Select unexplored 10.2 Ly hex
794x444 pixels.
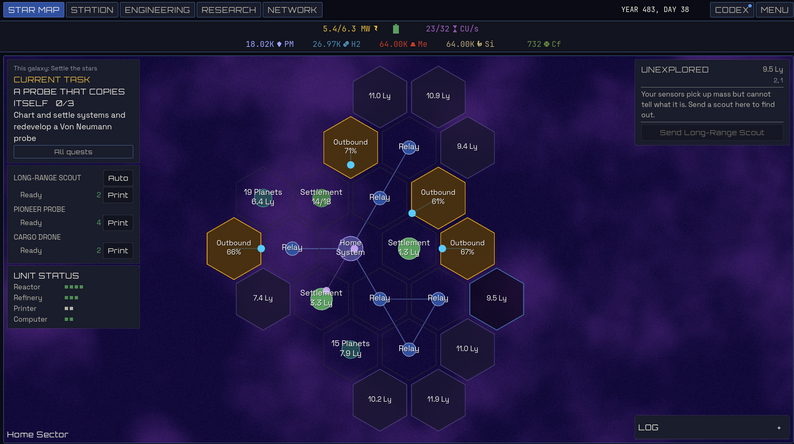[380, 399]
